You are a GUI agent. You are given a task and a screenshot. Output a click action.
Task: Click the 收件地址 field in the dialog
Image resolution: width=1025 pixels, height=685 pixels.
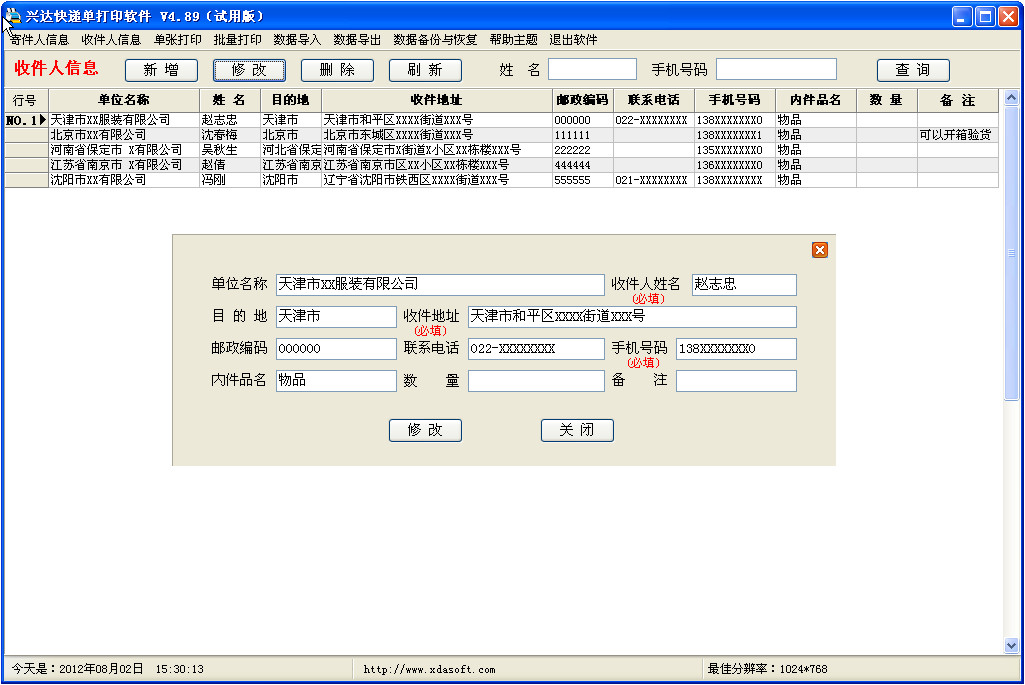[632, 316]
